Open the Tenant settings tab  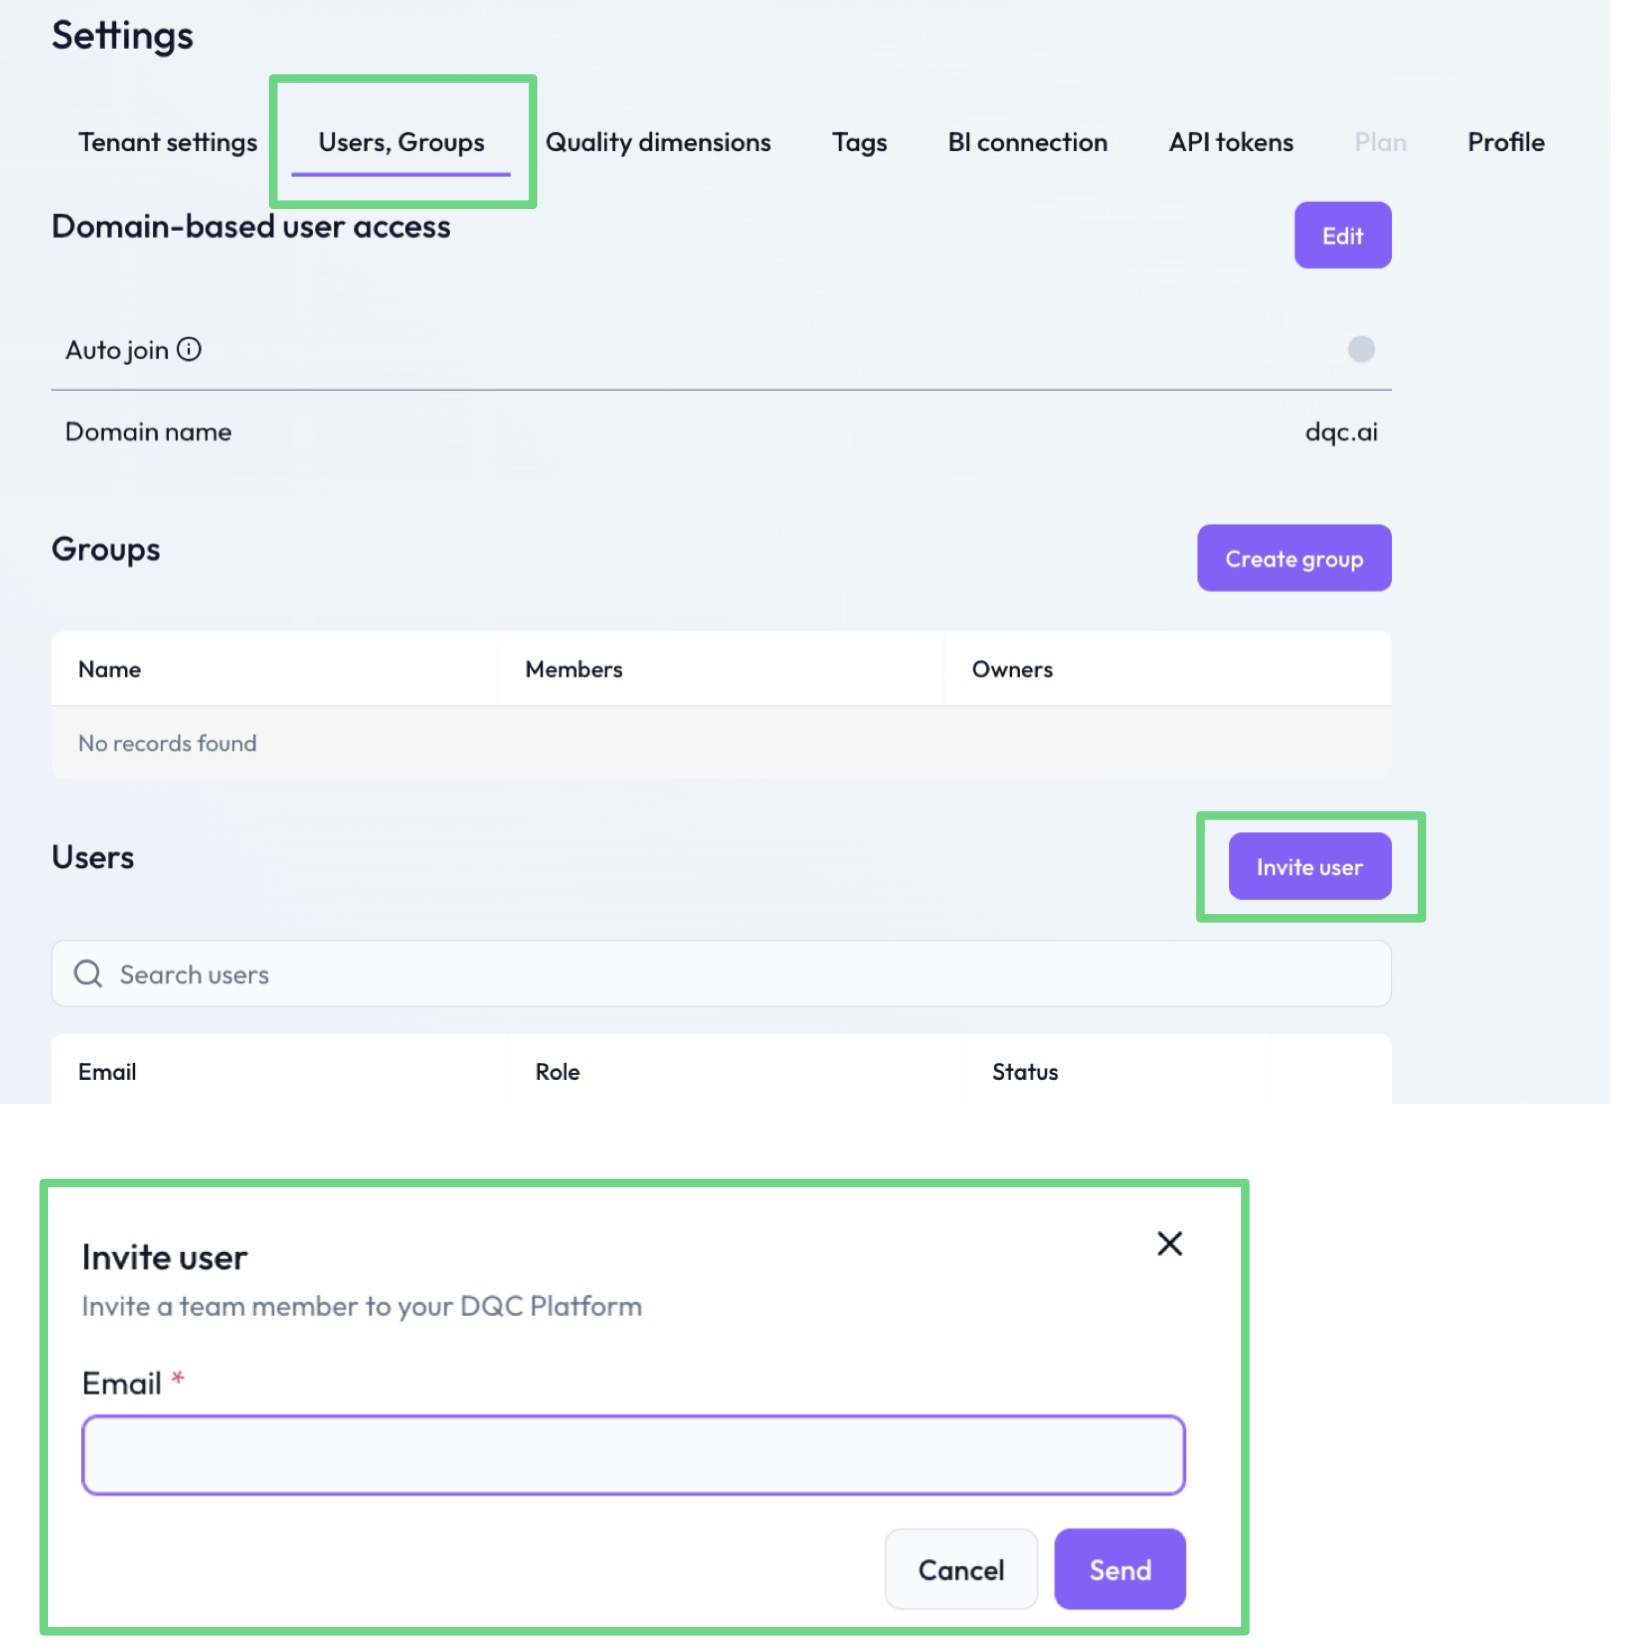[x=167, y=143]
